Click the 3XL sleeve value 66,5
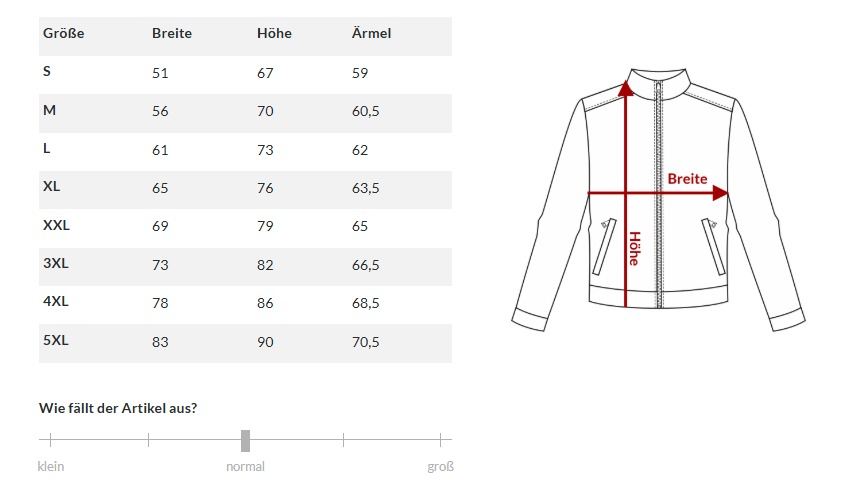The image size is (845, 496). coord(365,265)
